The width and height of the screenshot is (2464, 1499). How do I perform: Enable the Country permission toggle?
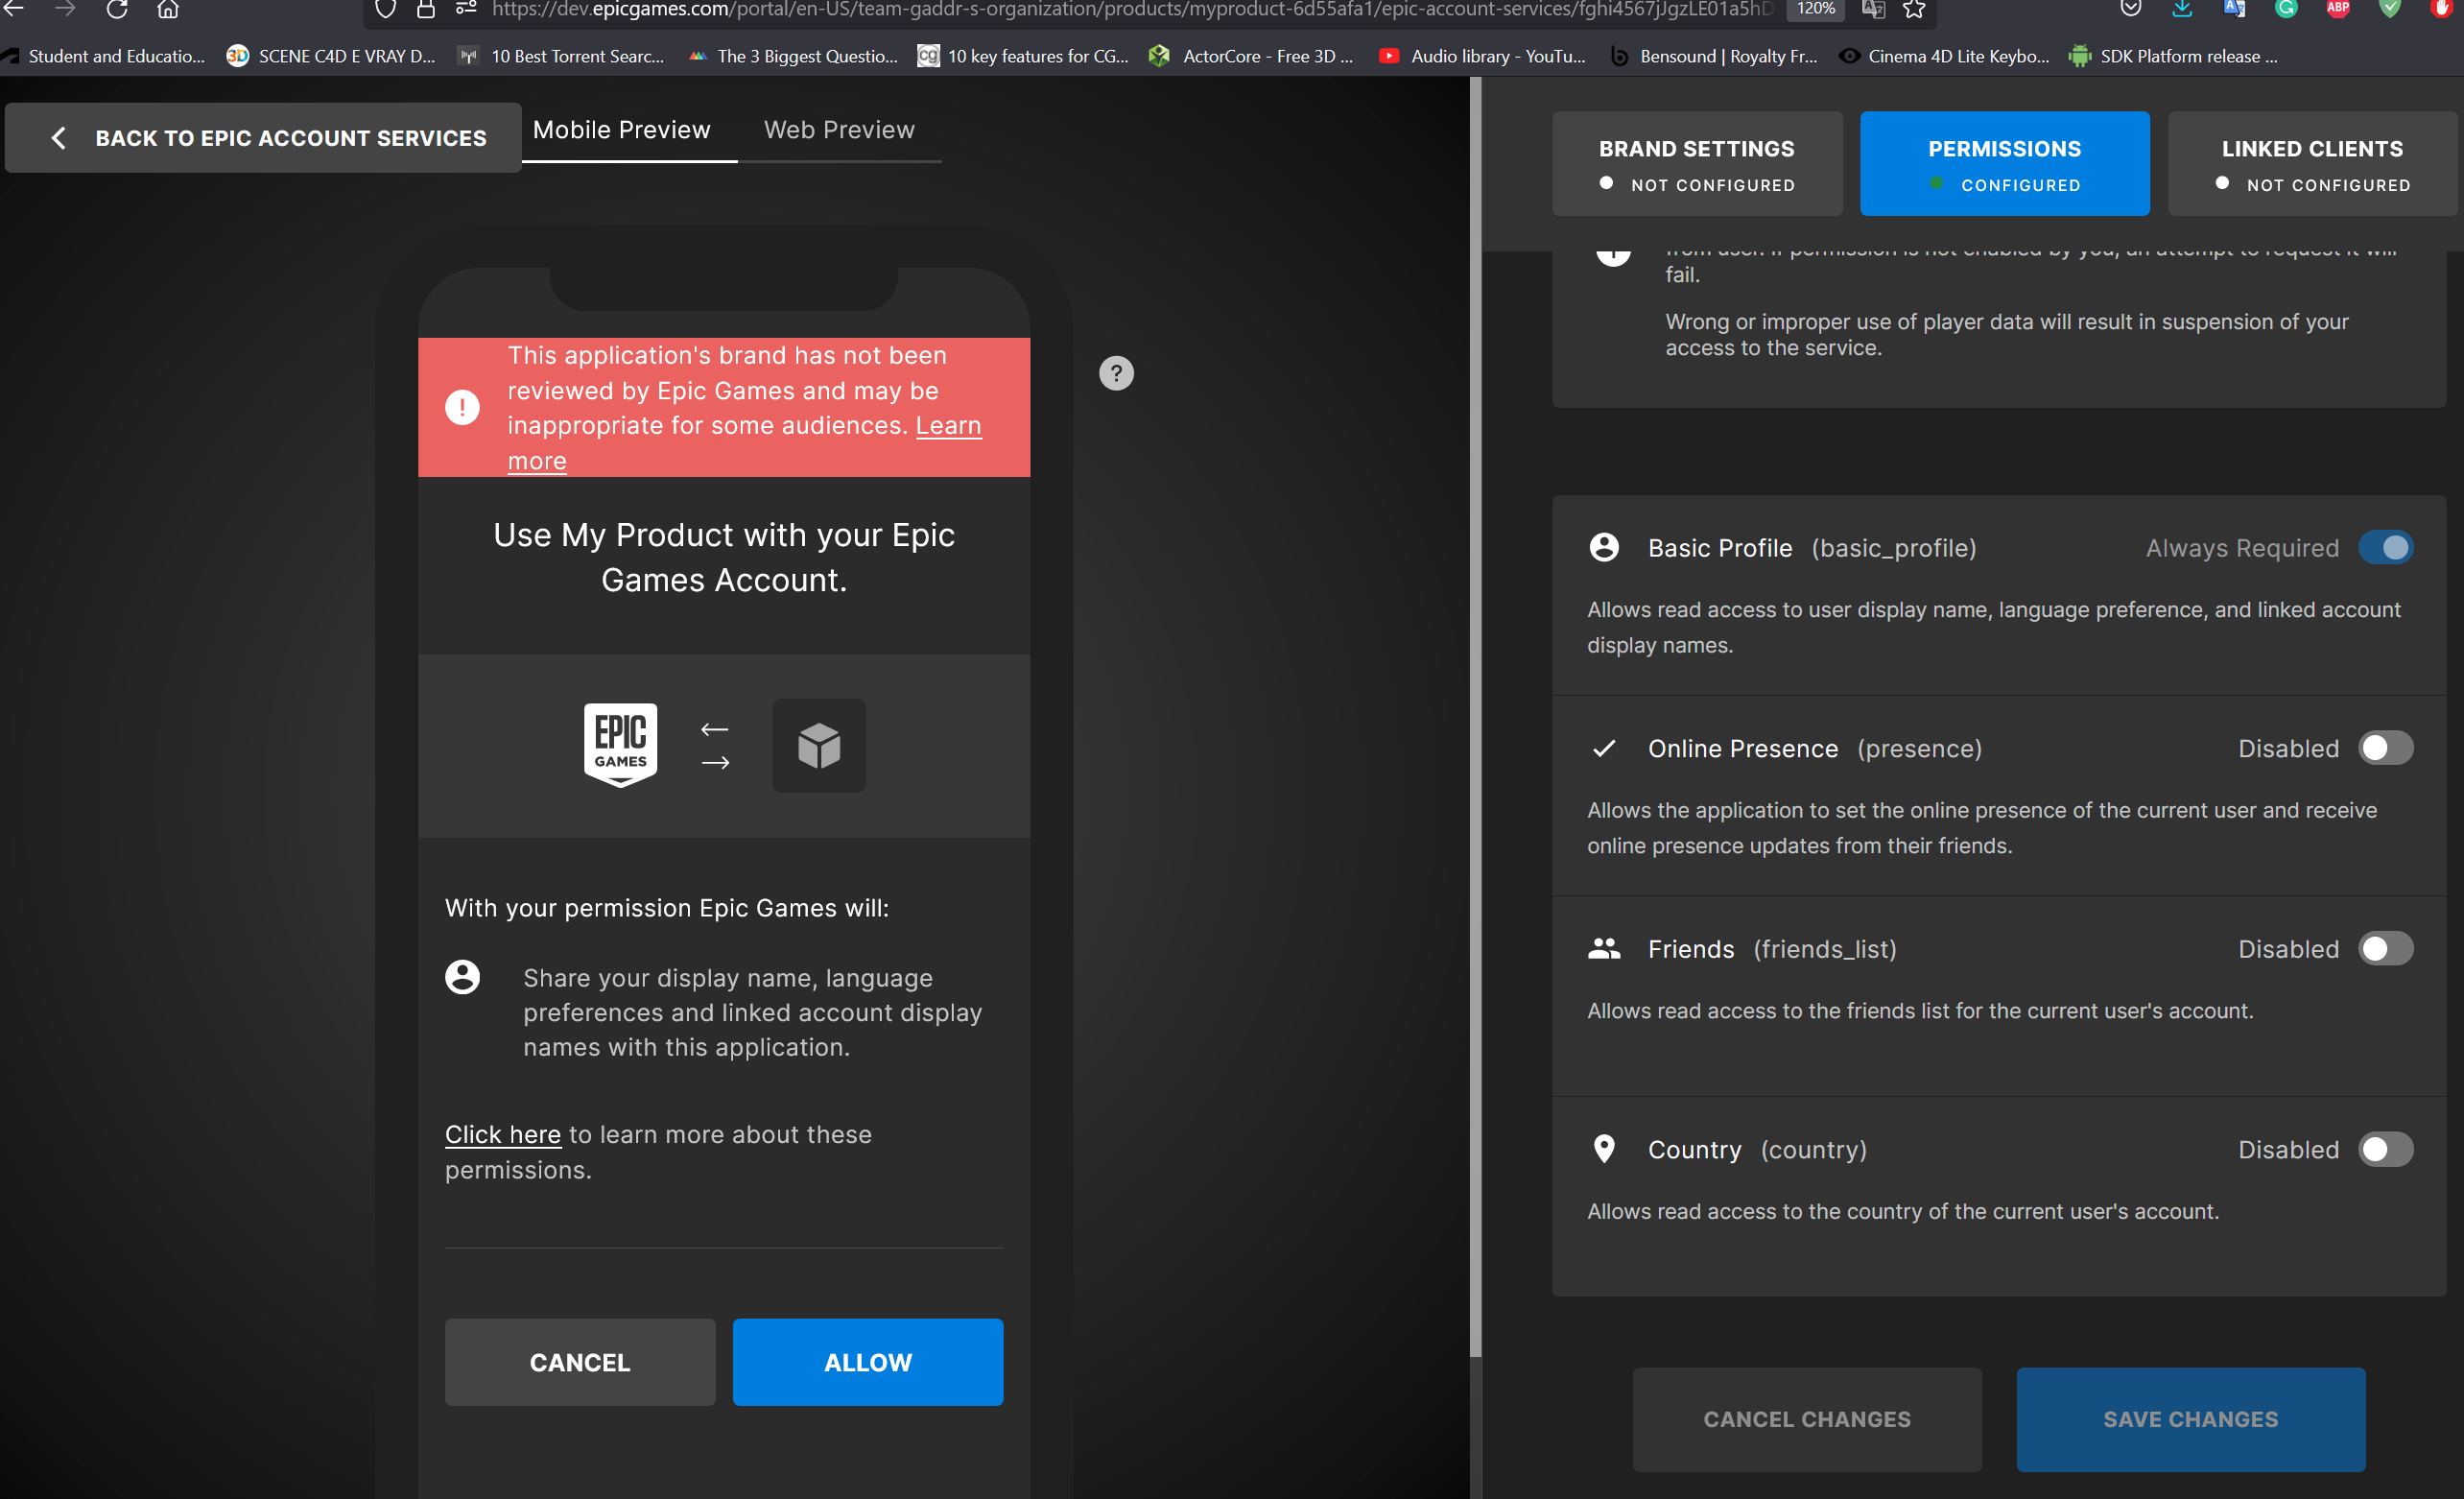[x=2385, y=1149]
